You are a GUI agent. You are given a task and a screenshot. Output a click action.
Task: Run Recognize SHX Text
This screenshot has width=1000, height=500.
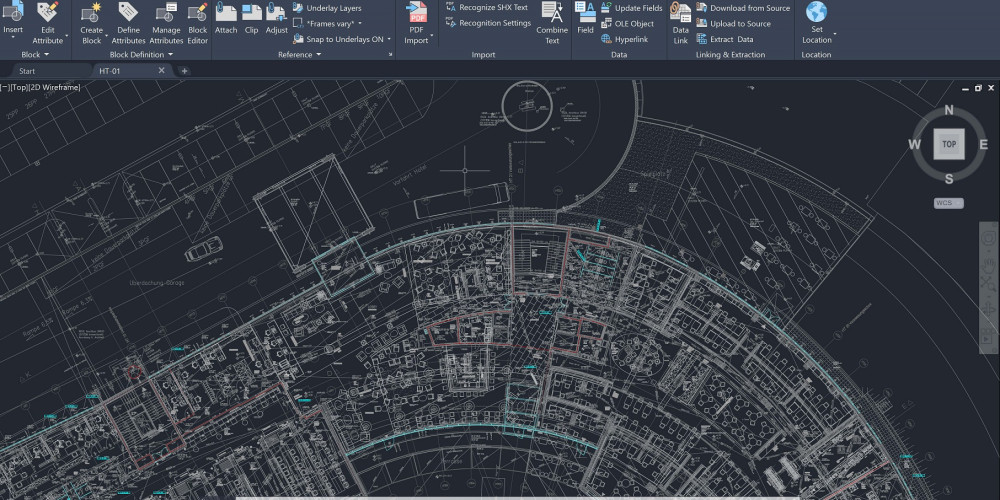point(487,8)
